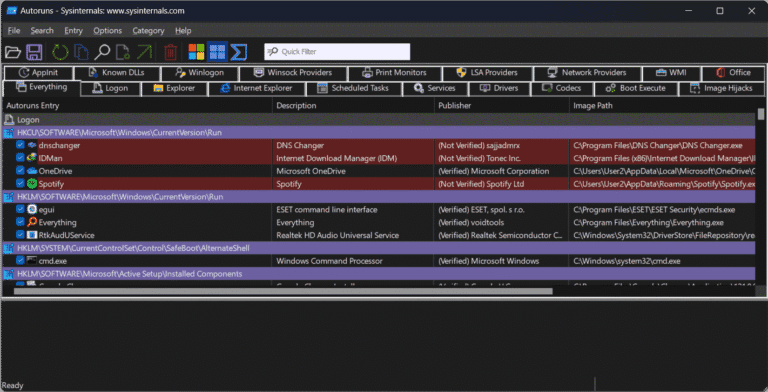Select the SafeBoot\AlternateShell registry row
Image resolution: width=768 pixels, height=392 pixels.
379,248
